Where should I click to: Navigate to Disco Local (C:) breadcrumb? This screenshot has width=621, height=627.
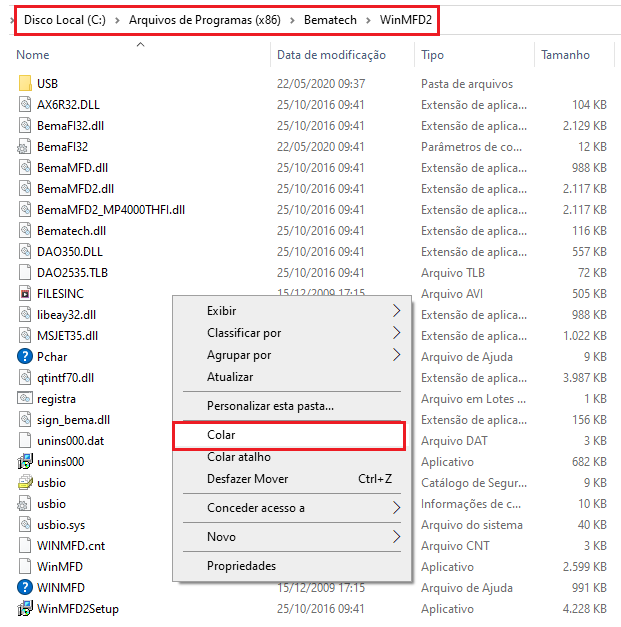(65, 20)
